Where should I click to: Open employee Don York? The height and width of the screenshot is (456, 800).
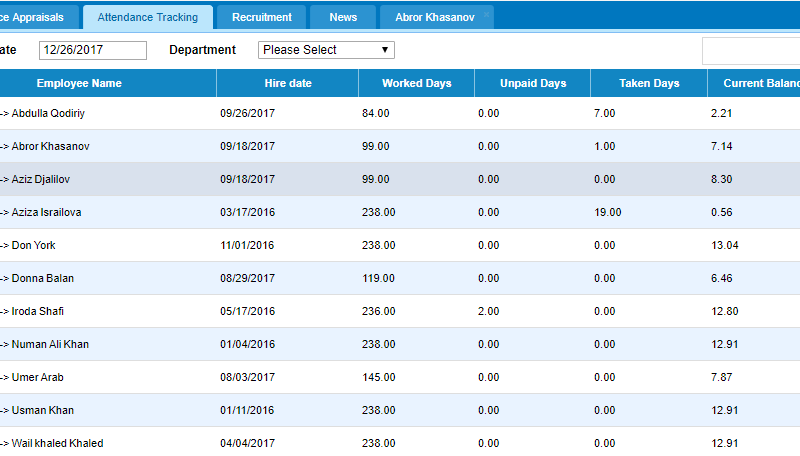click(x=33, y=245)
